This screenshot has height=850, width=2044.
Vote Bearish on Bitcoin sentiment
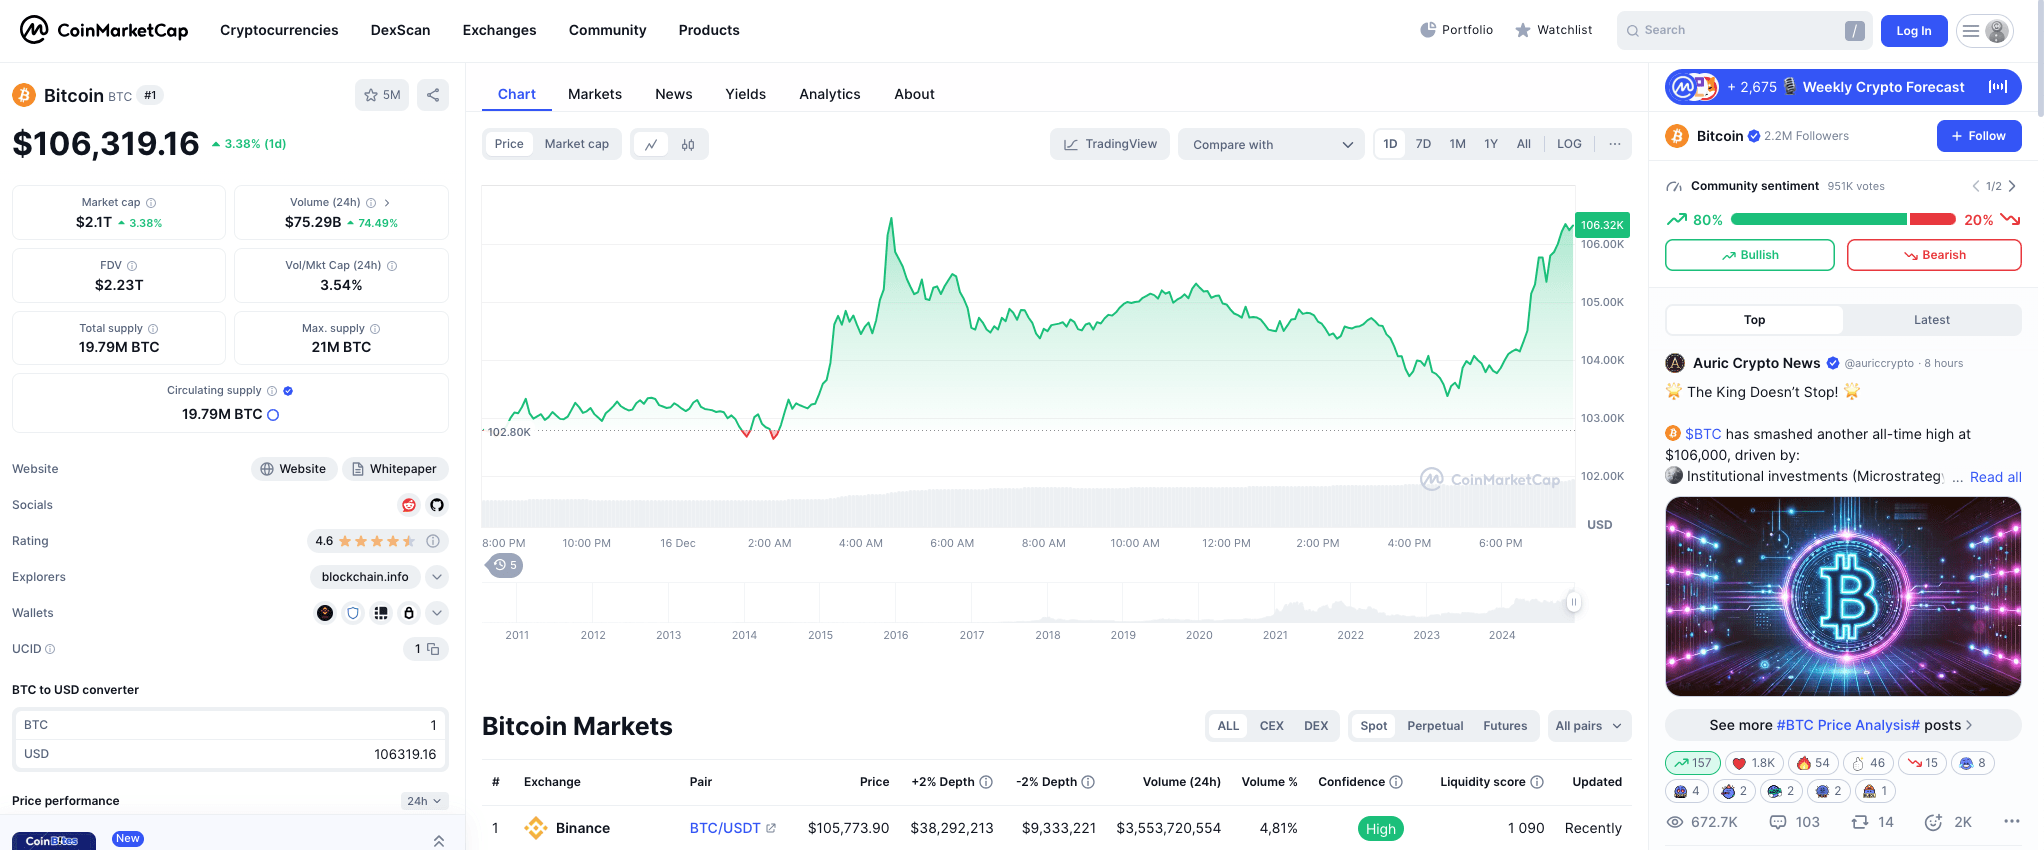(1934, 255)
